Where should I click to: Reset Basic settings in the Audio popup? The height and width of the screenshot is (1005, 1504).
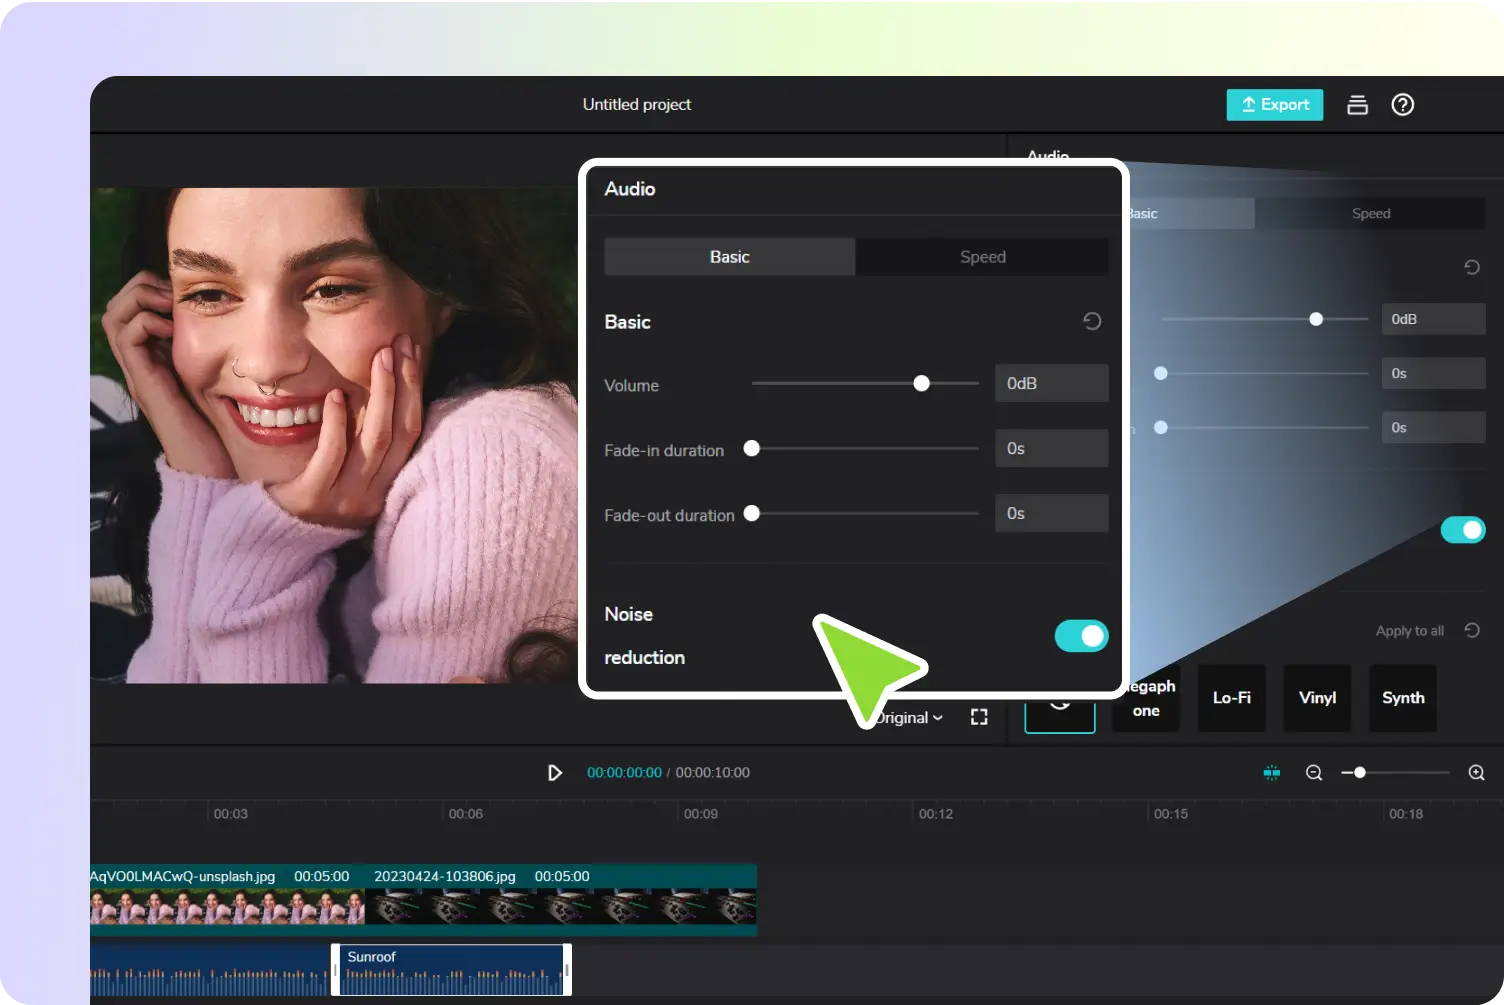(x=1092, y=321)
